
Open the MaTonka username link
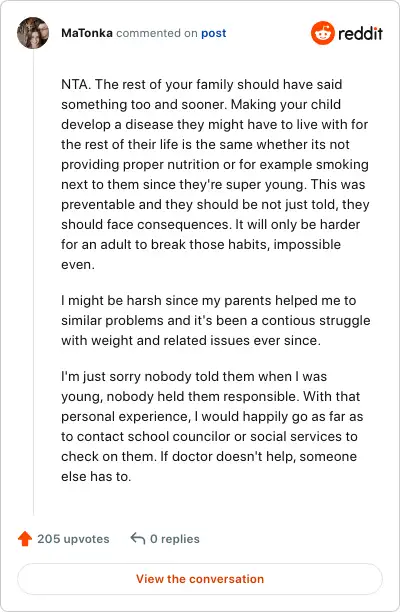(87, 33)
